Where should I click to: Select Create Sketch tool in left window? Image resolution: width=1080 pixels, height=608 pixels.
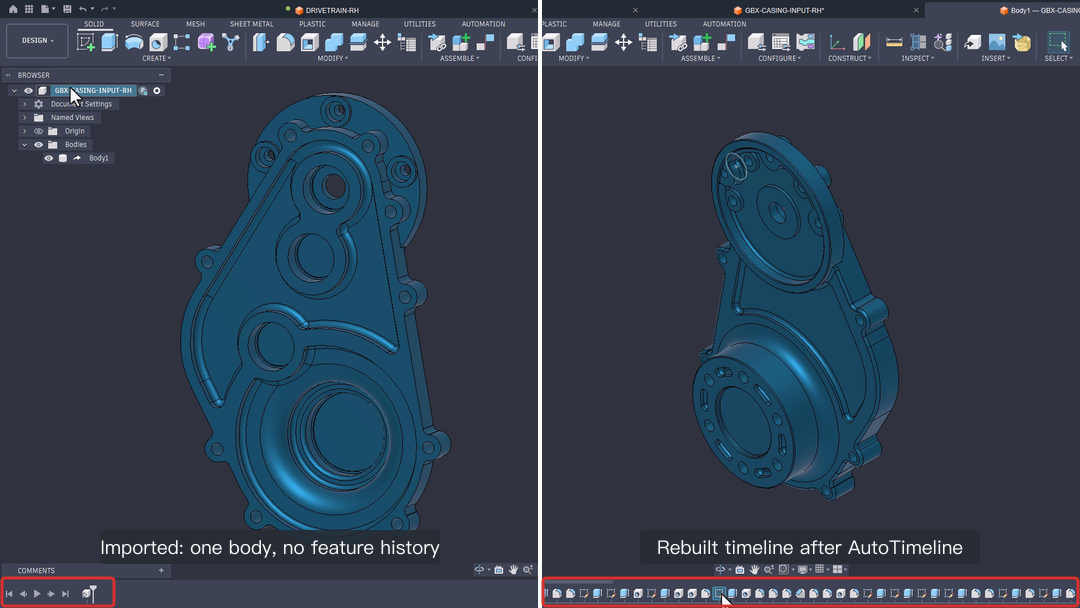click(x=86, y=42)
